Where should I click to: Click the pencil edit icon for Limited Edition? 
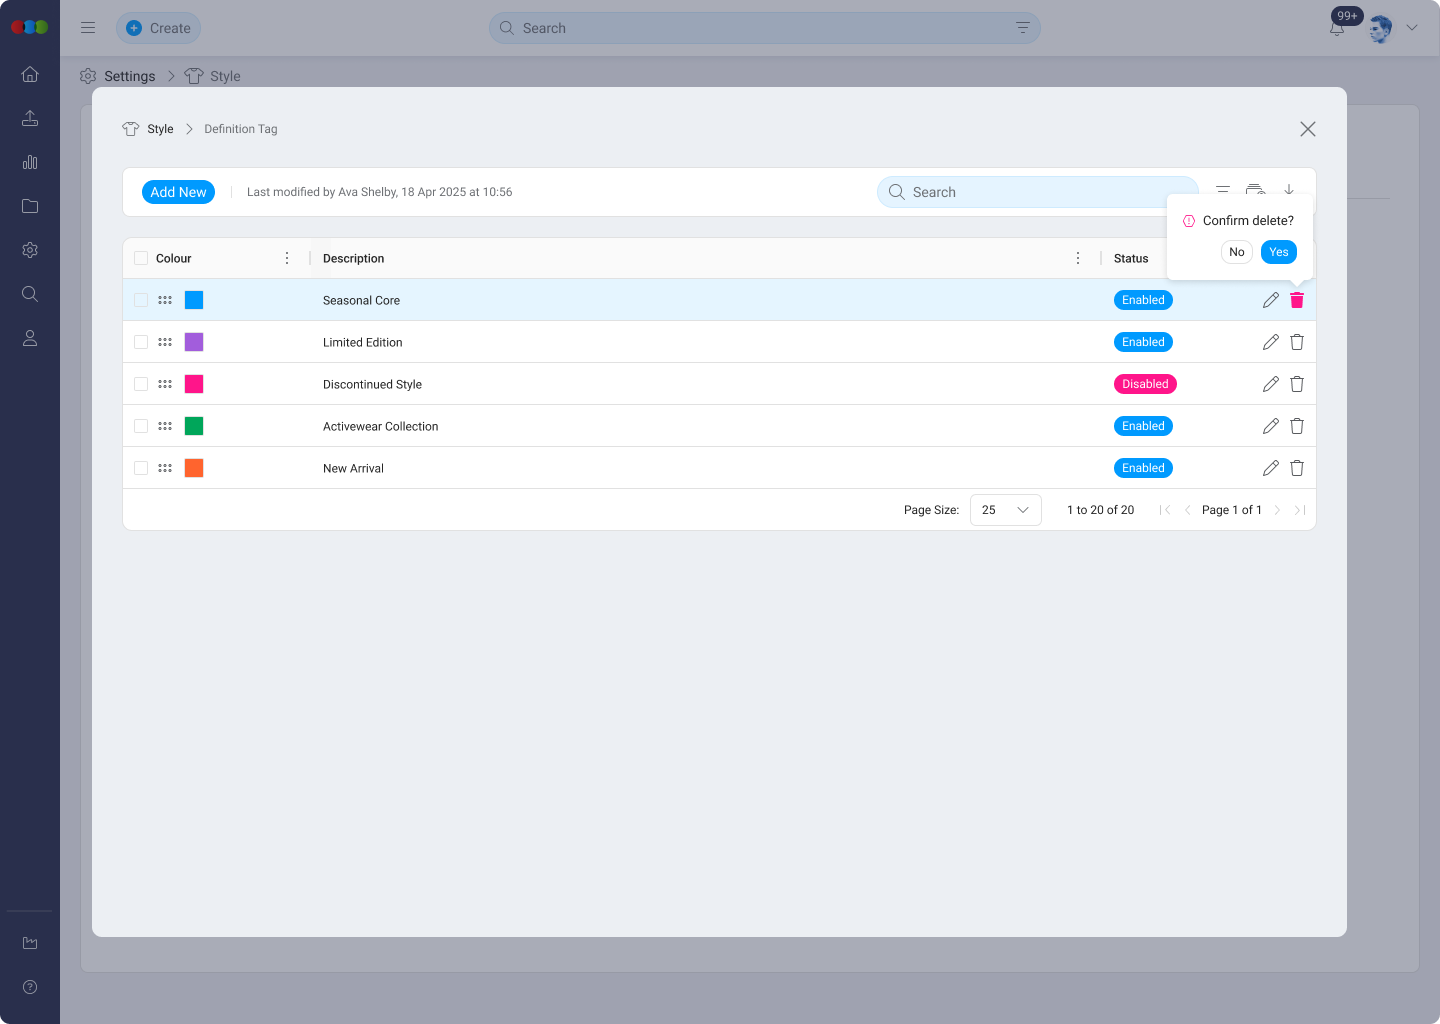(x=1270, y=342)
